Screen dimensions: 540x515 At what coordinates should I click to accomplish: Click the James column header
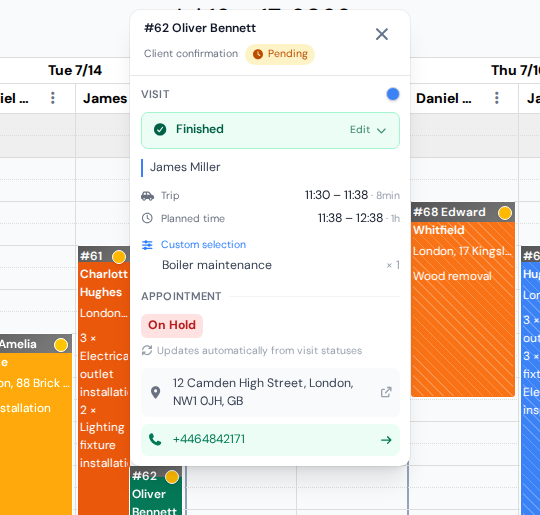click(x=105, y=99)
